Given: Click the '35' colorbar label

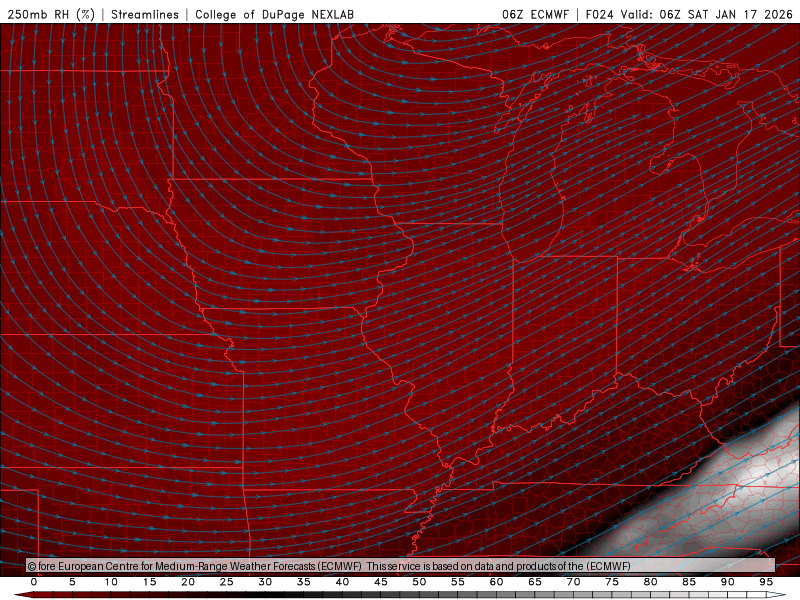Looking at the screenshot, I should (304, 582).
